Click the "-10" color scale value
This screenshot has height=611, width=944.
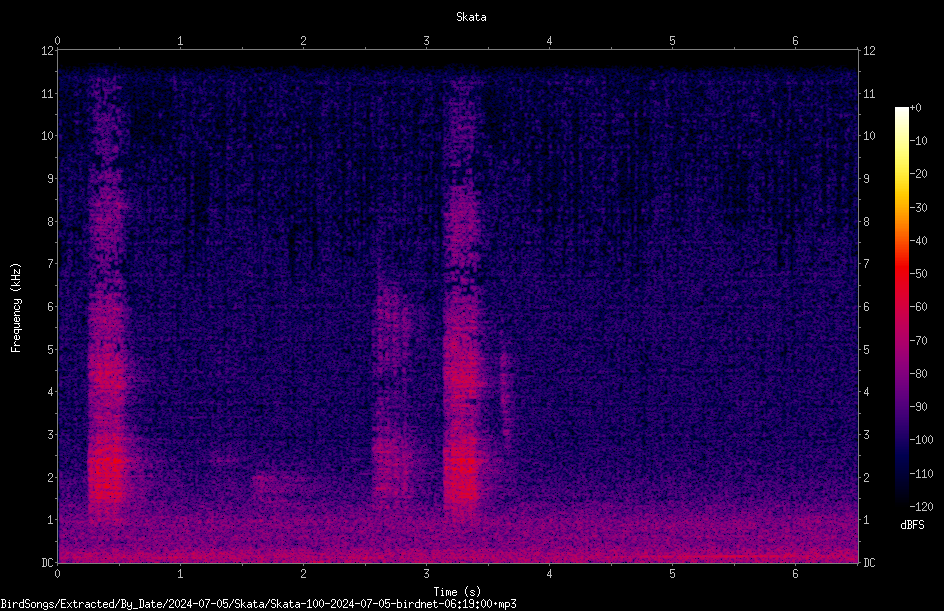click(919, 141)
